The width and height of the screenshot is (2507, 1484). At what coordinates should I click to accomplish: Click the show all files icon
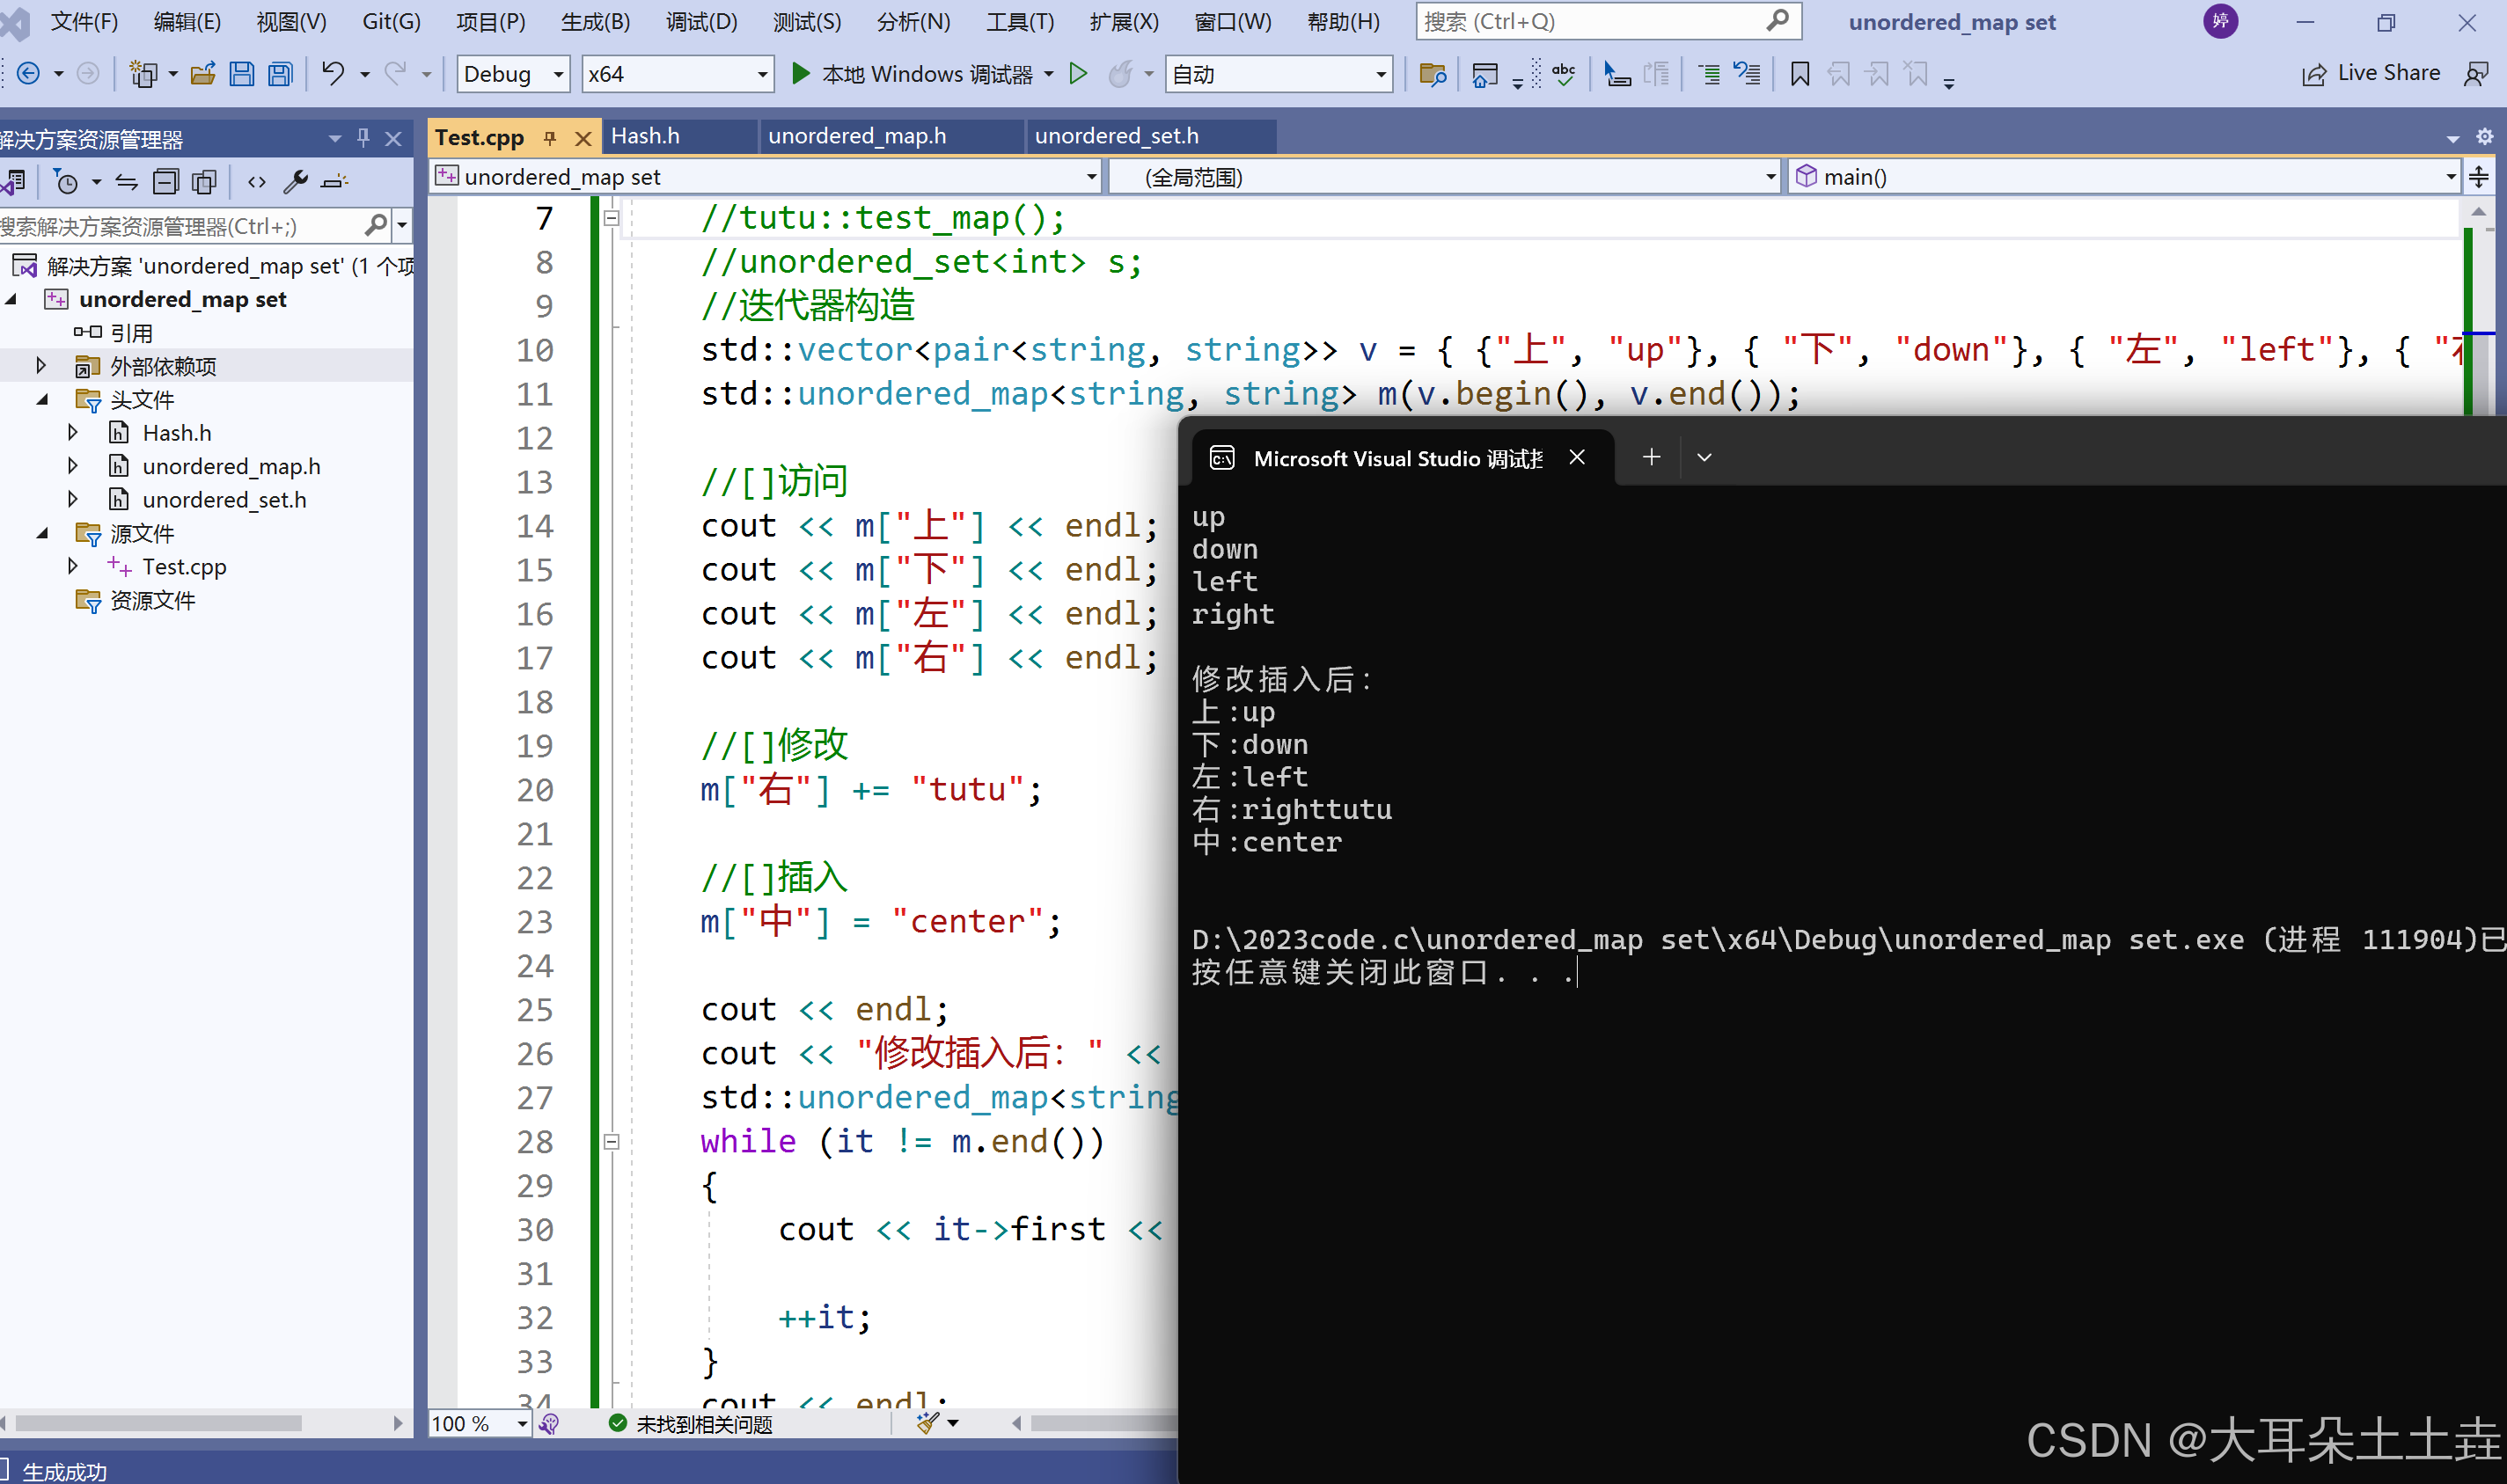(204, 182)
